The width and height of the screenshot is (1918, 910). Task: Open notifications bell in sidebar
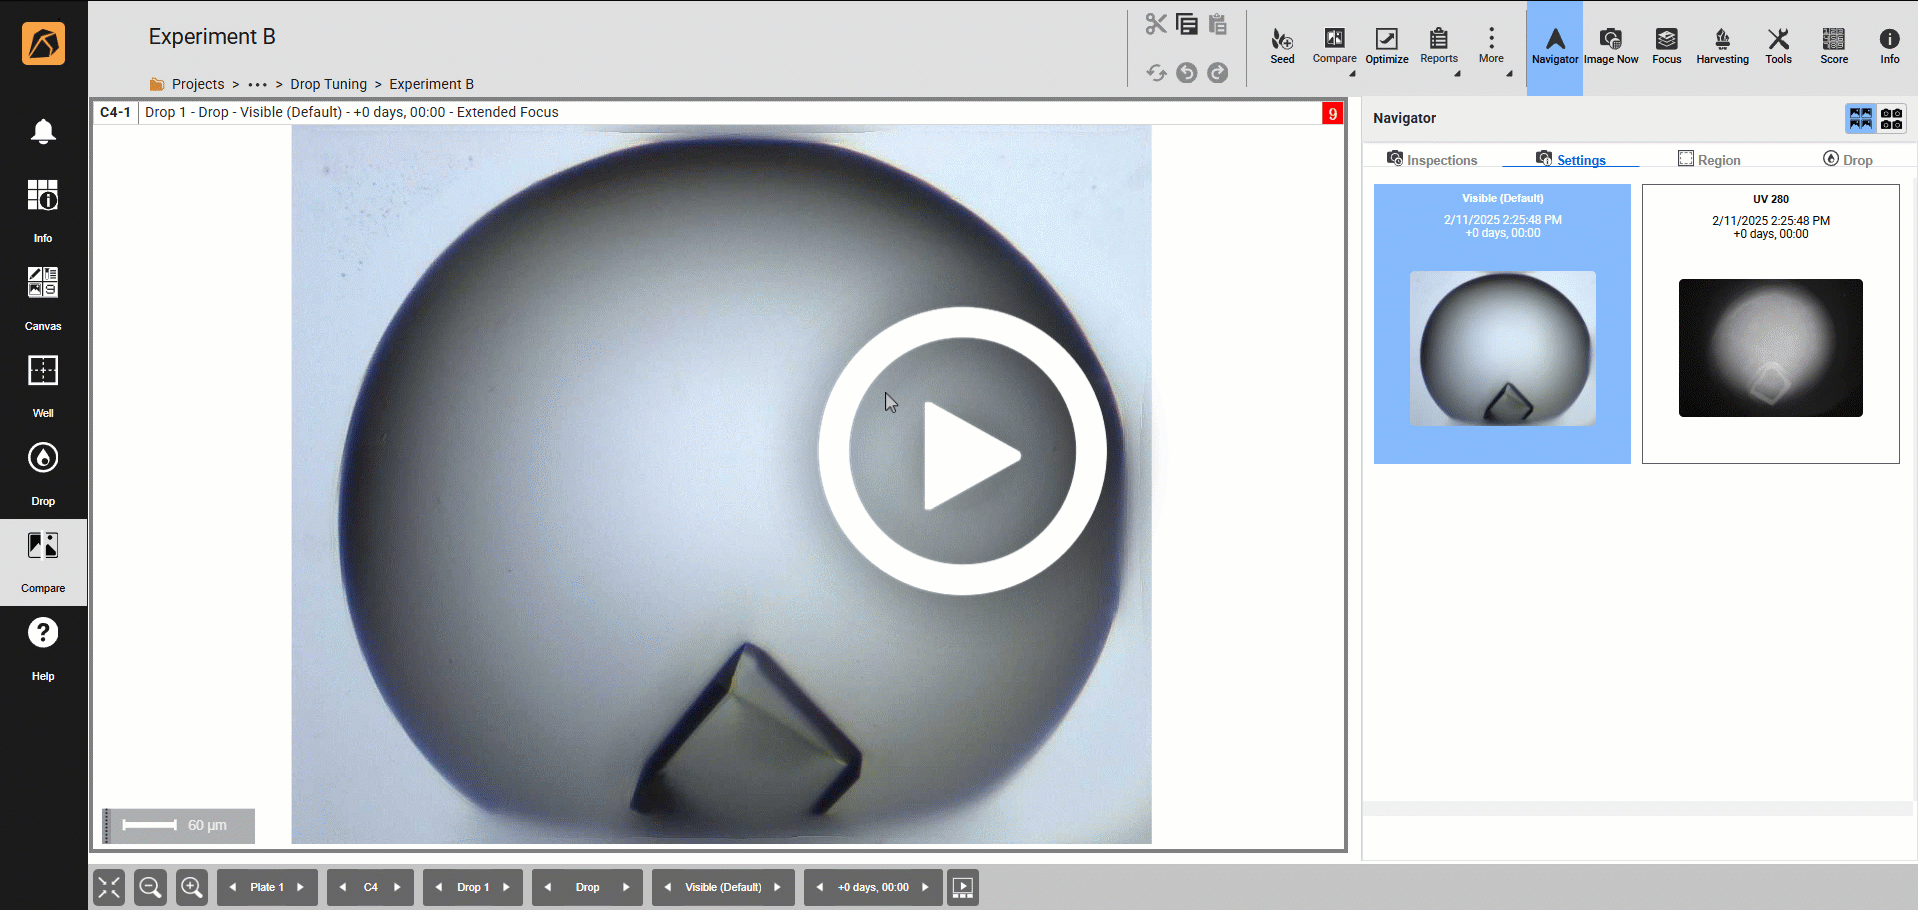coord(43,132)
